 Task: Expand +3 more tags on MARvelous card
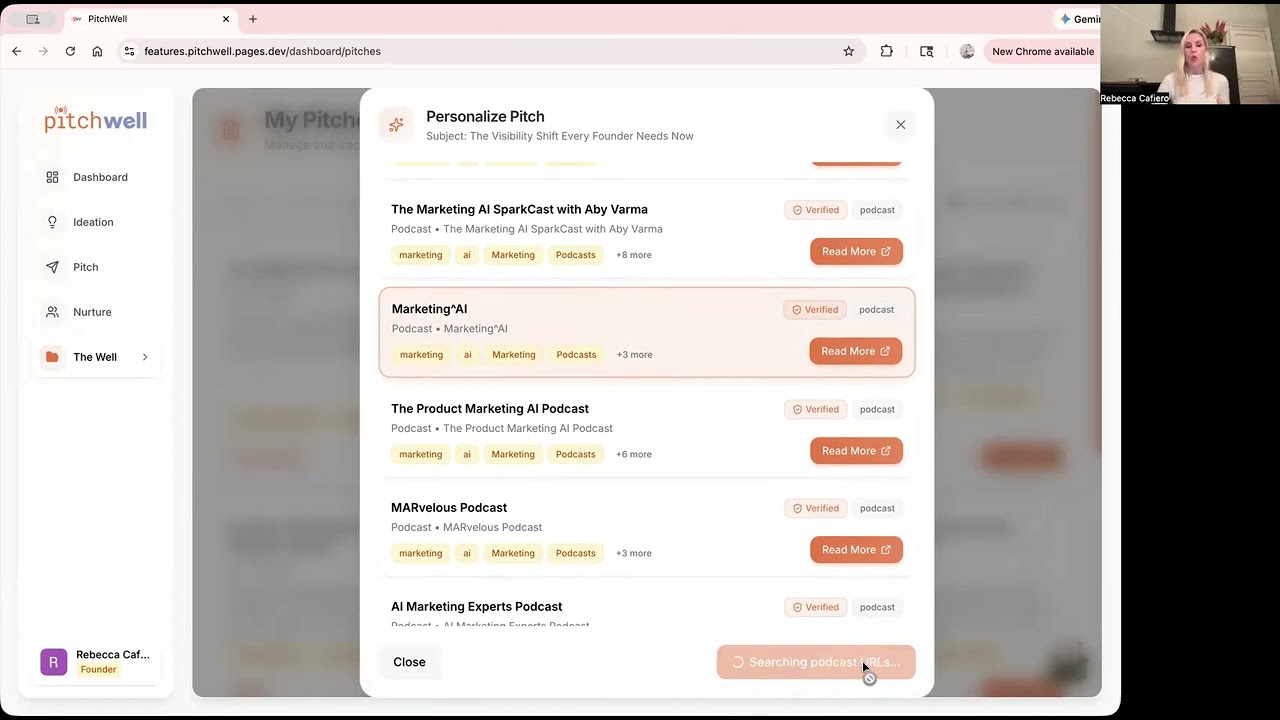pos(634,553)
